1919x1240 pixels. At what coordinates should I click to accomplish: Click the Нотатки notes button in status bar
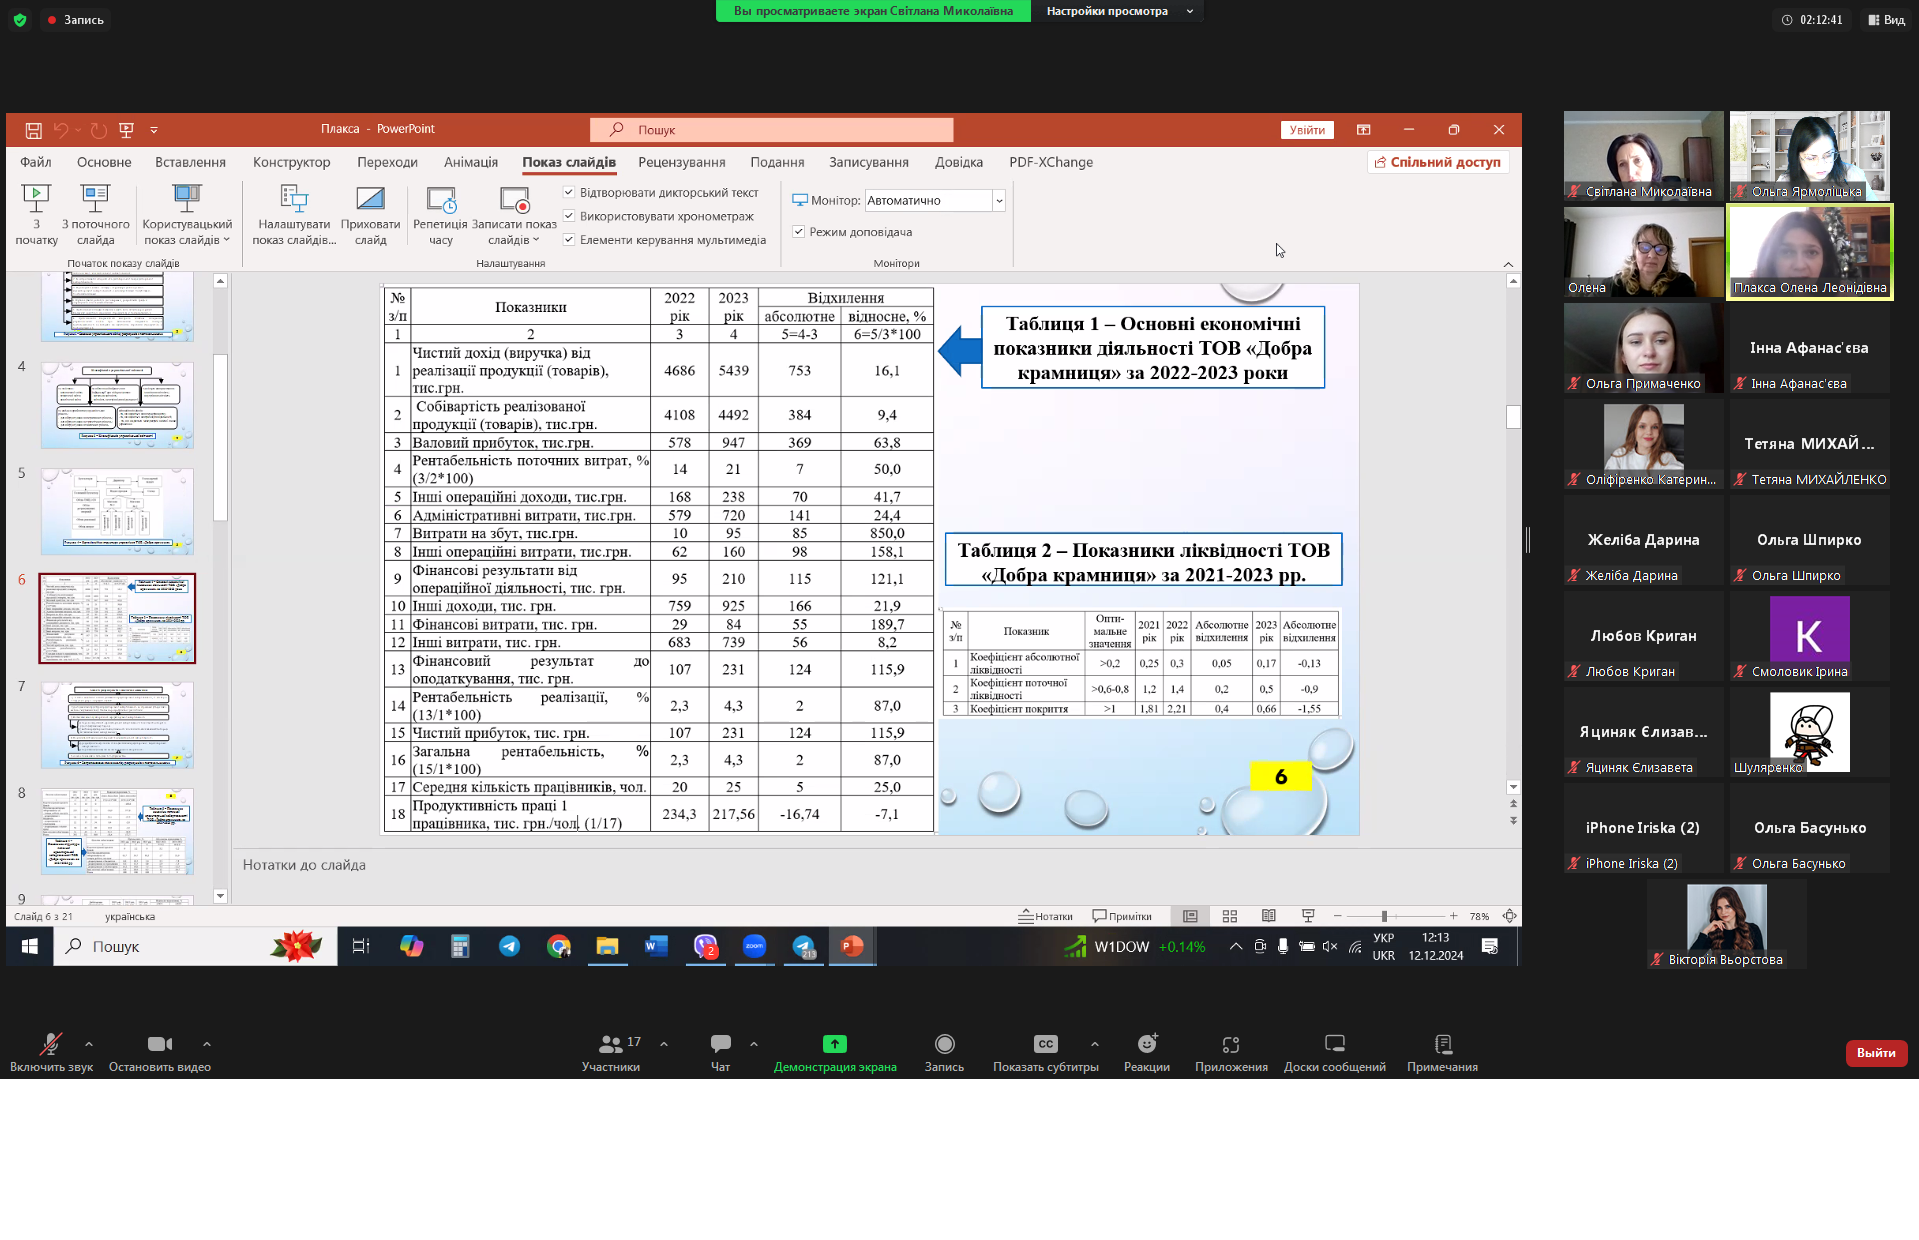tap(1046, 916)
